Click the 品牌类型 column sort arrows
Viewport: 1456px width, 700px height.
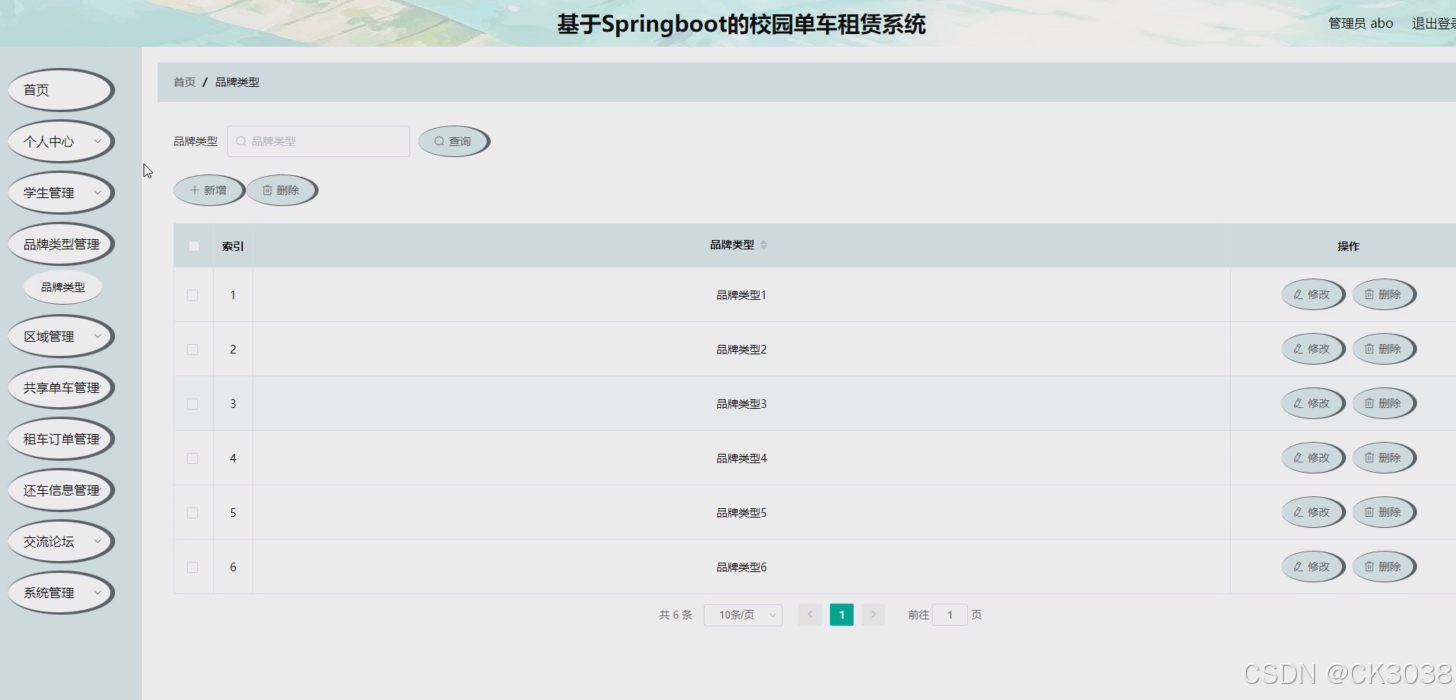point(763,244)
